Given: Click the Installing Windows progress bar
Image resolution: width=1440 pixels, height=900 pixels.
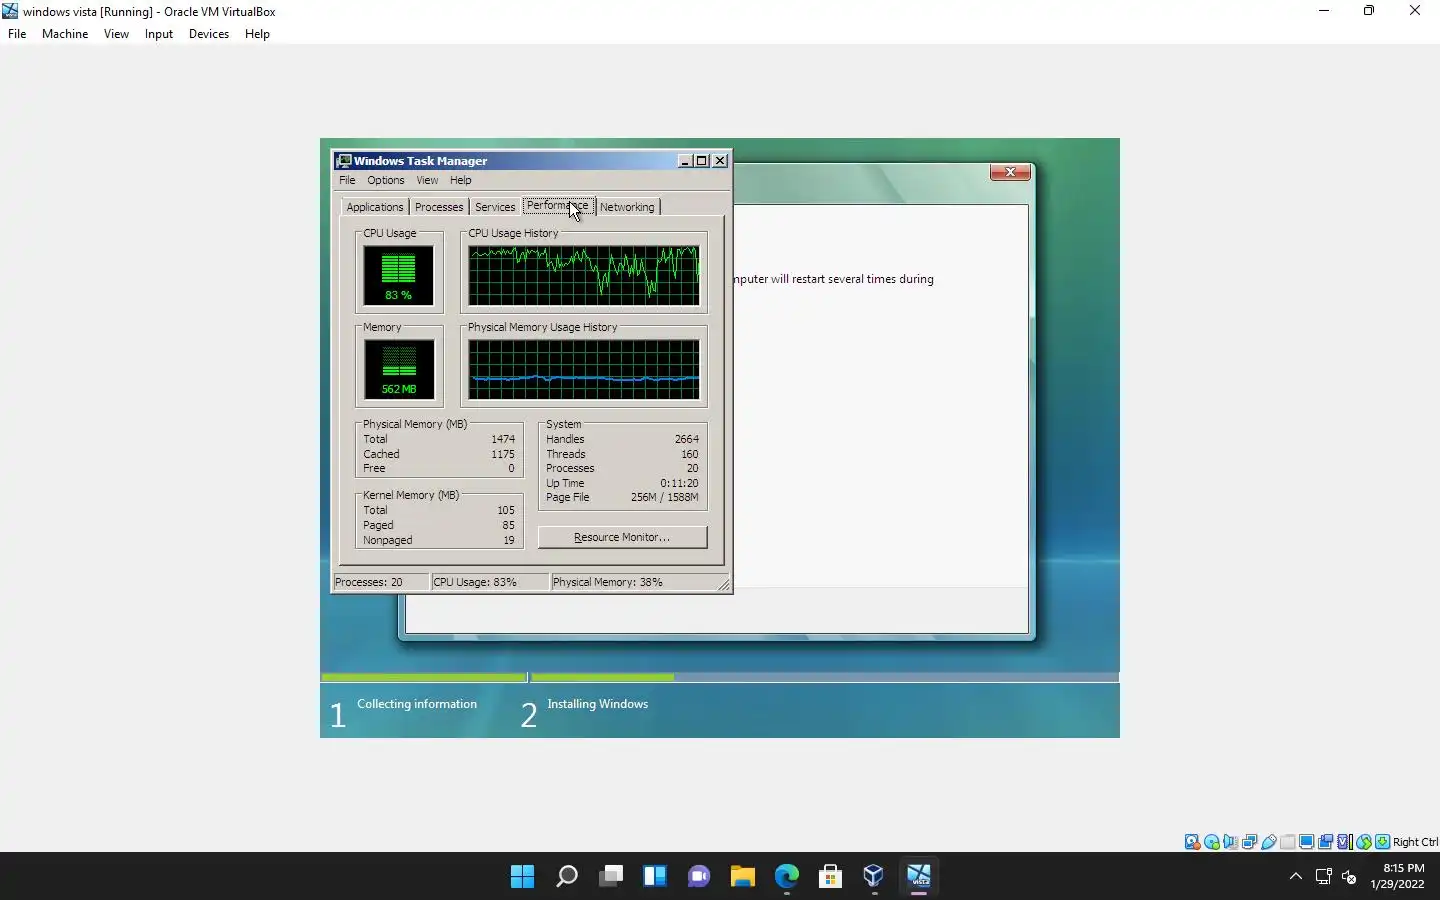Looking at the screenshot, I should point(824,677).
